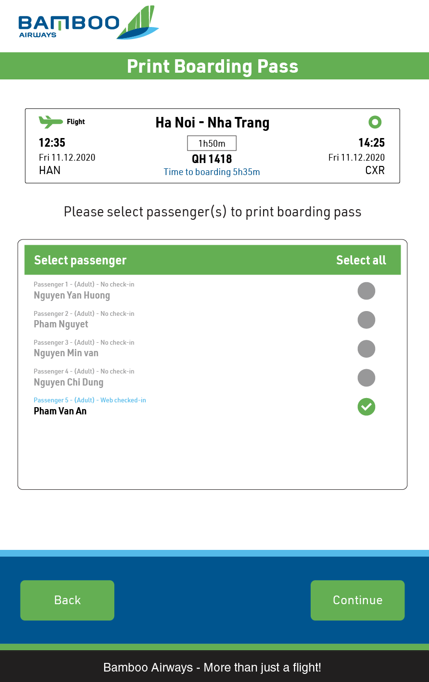Click the Pham Van An passenger name
This screenshot has width=429, height=682.
[x=60, y=411]
